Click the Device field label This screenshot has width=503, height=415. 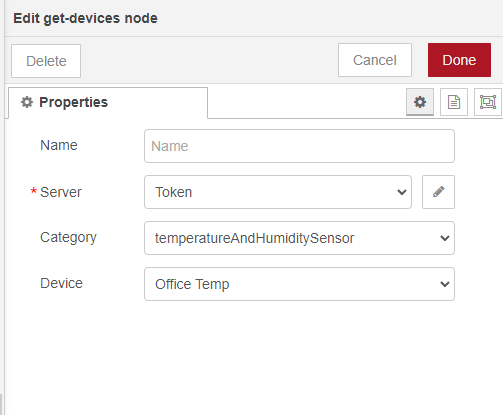point(61,283)
